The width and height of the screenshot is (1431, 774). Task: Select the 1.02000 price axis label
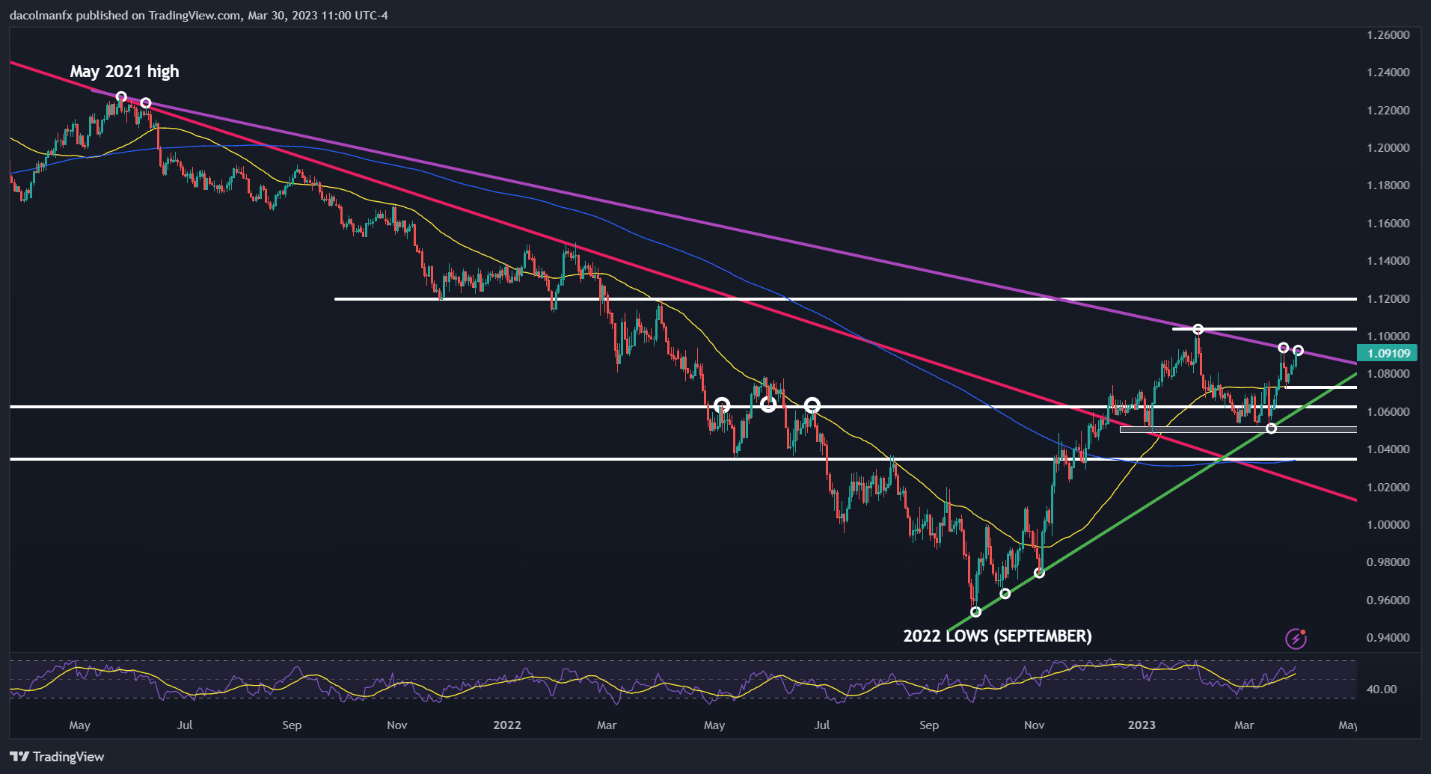point(1387,487)
